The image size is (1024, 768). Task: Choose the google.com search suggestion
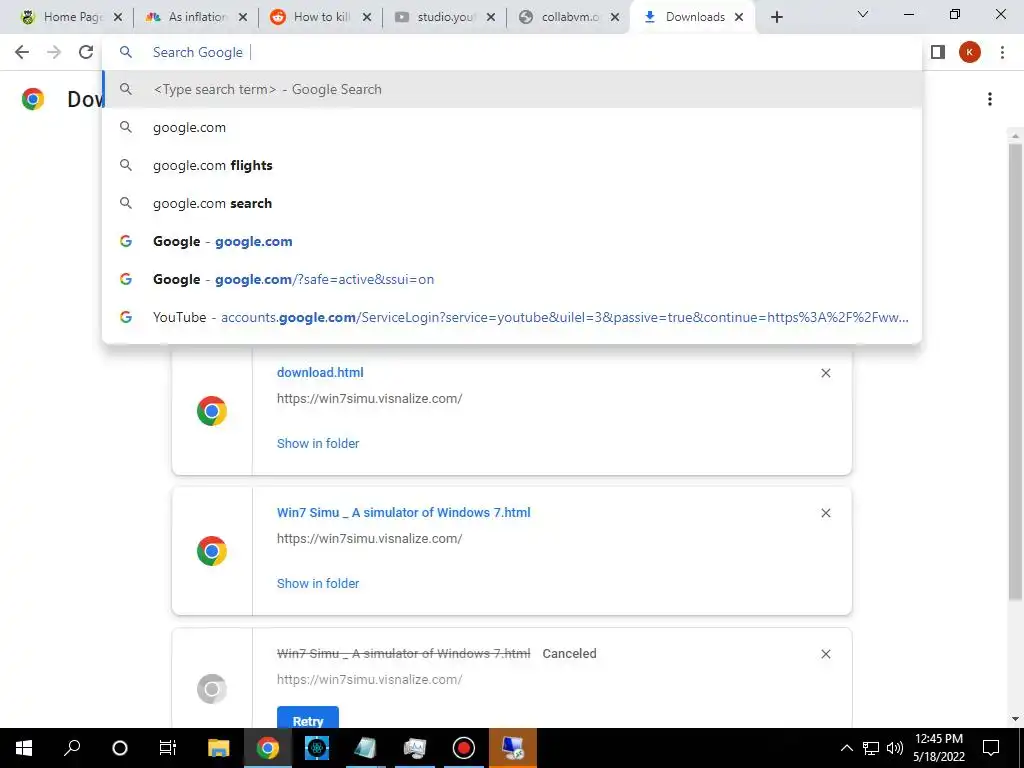(513, 127)
